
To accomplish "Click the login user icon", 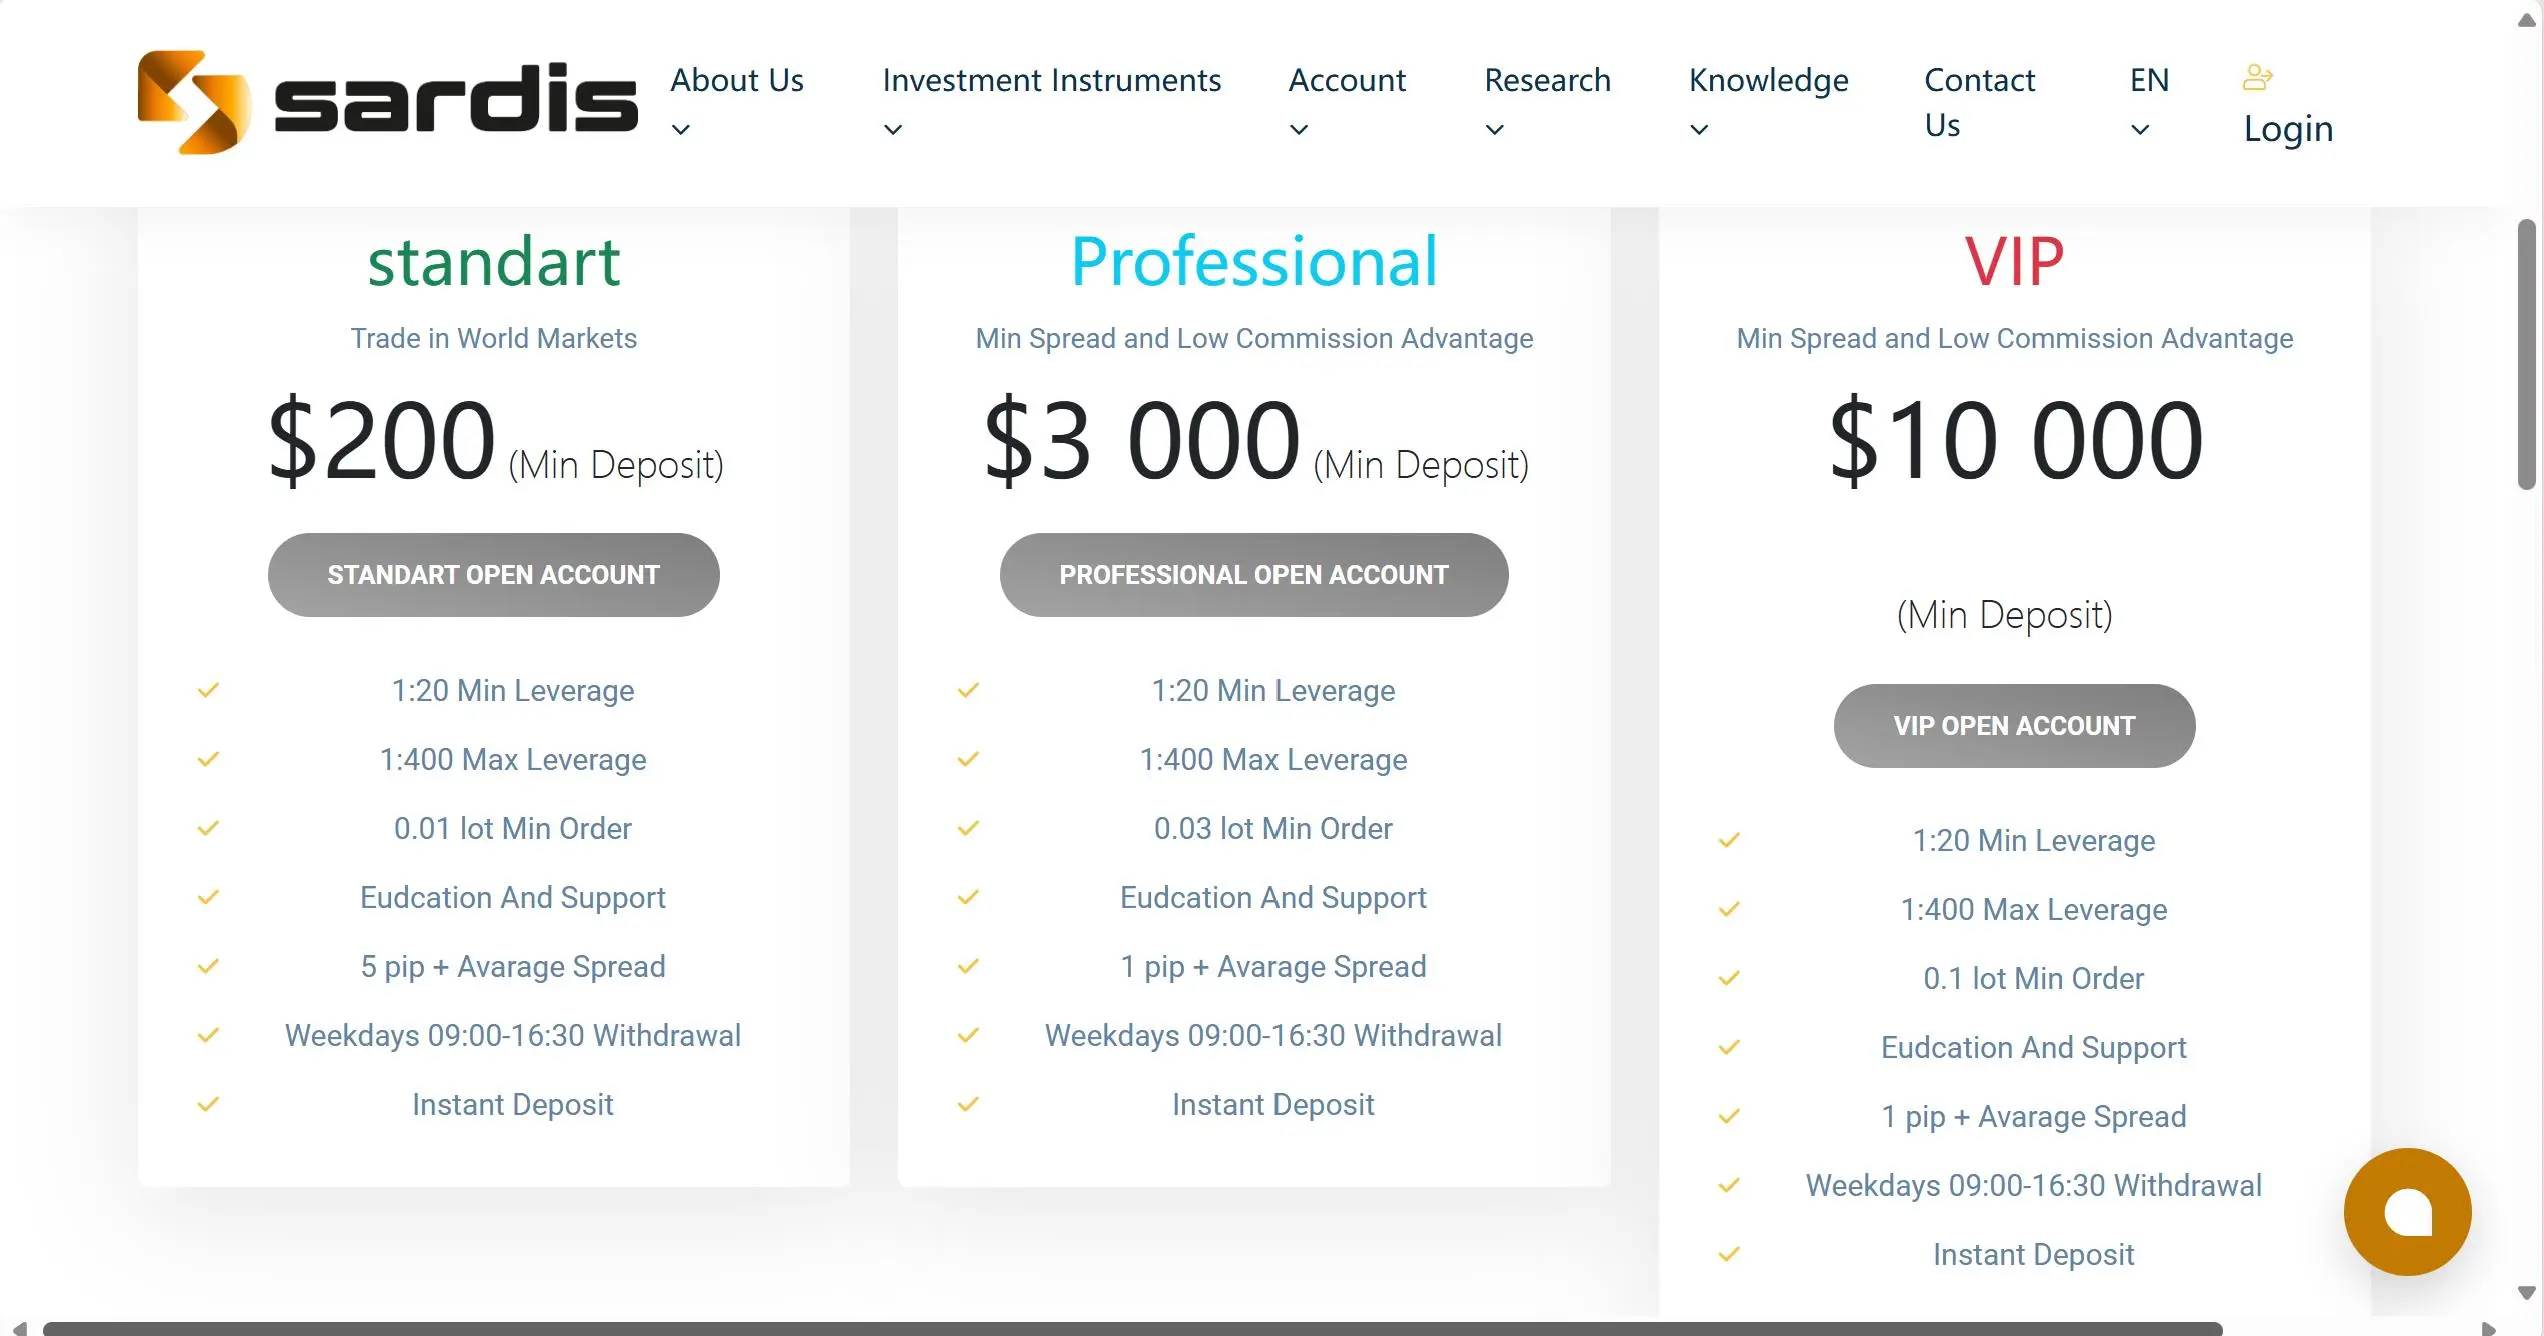I will (x=2258, y=77).
